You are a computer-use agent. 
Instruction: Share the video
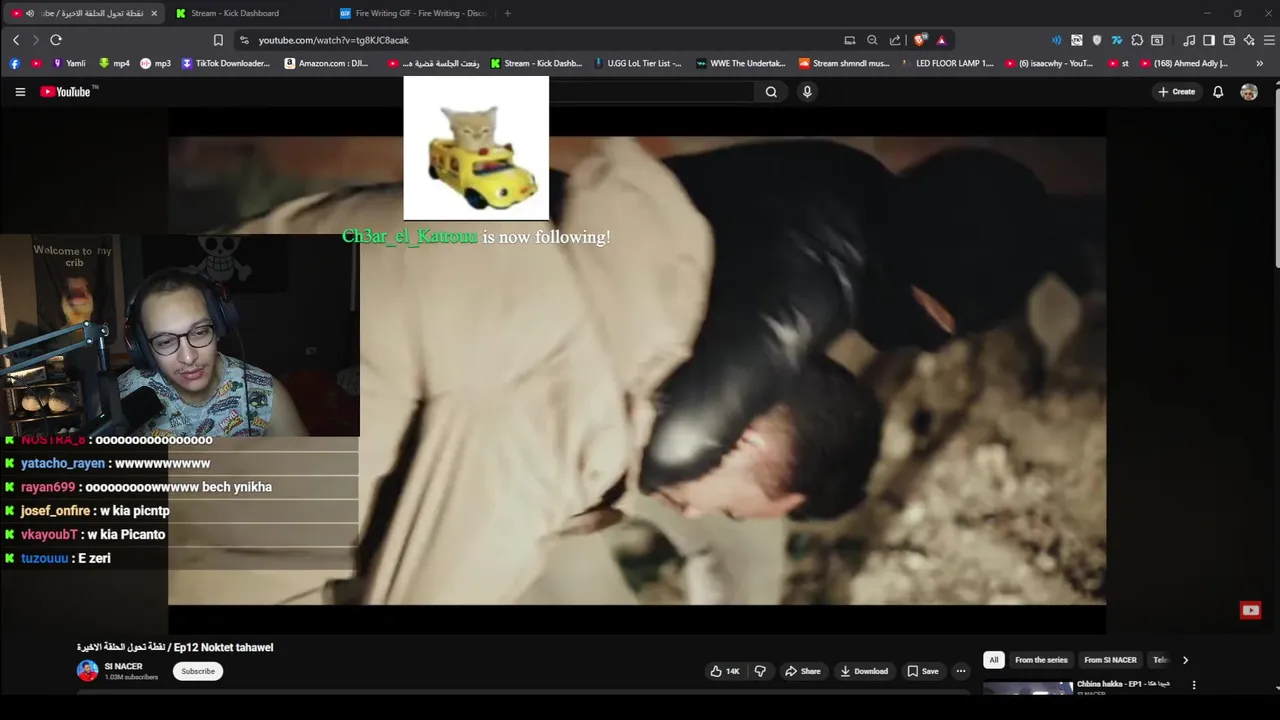803,671
